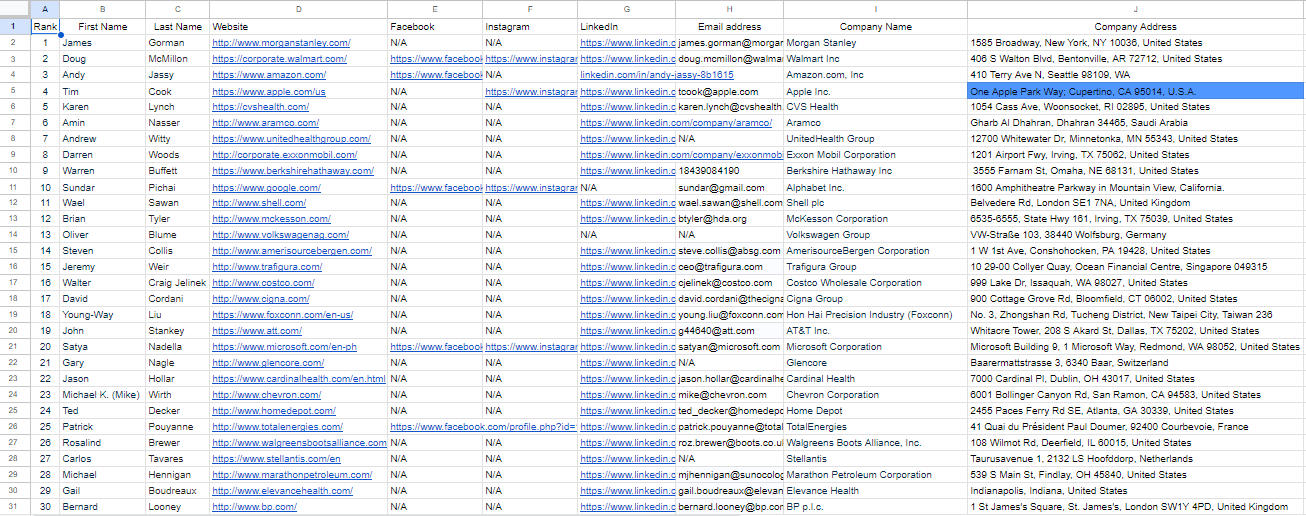Open the foxconn.com/en-us/ link
This screenshot has height=516, width=1306.
(x=283, y=315)
